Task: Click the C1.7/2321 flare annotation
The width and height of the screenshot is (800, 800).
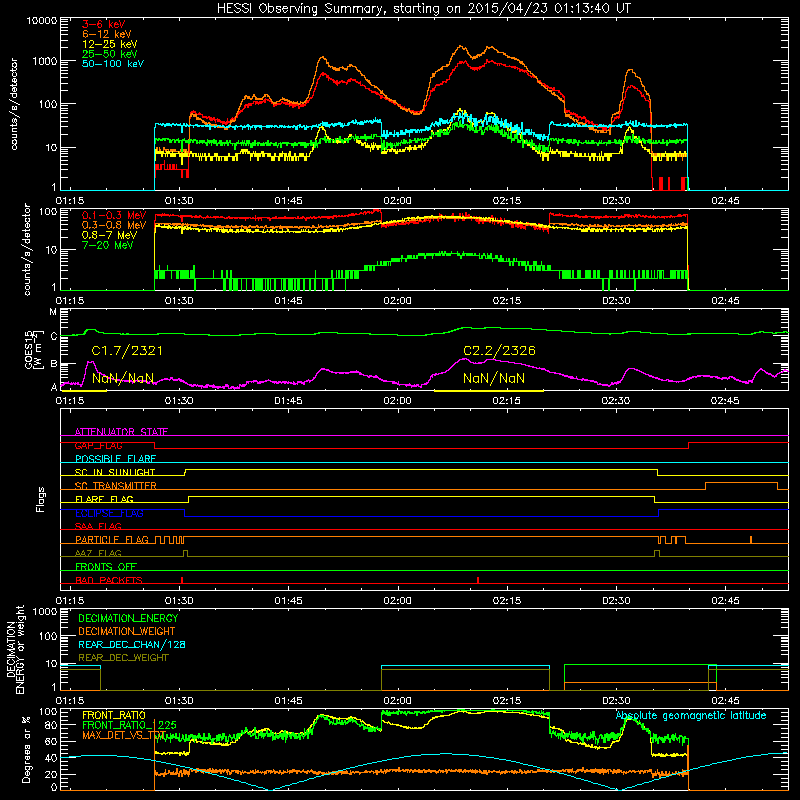Action: [x=127, y=351]
